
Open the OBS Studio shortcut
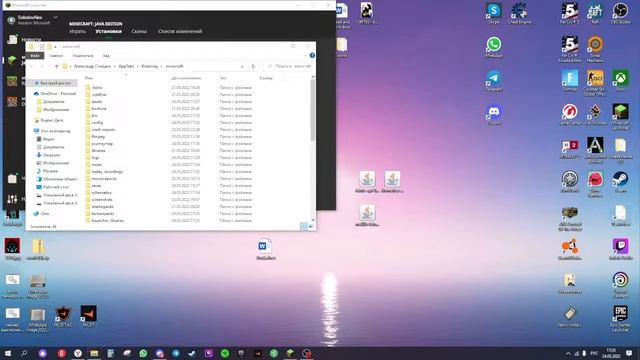620,13
